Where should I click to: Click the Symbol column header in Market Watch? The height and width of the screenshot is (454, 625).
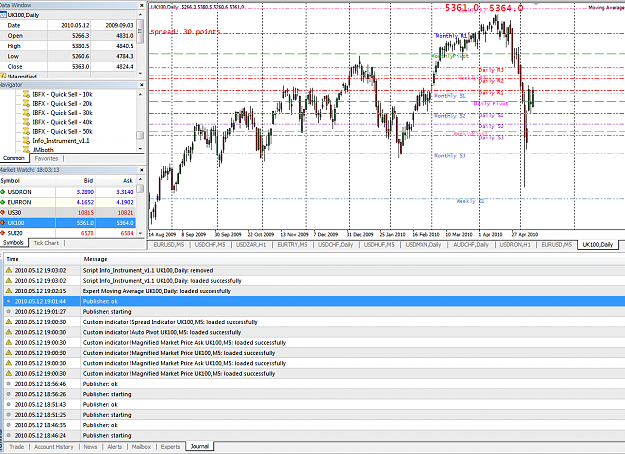pyautogui.click(x=27, y=181)
